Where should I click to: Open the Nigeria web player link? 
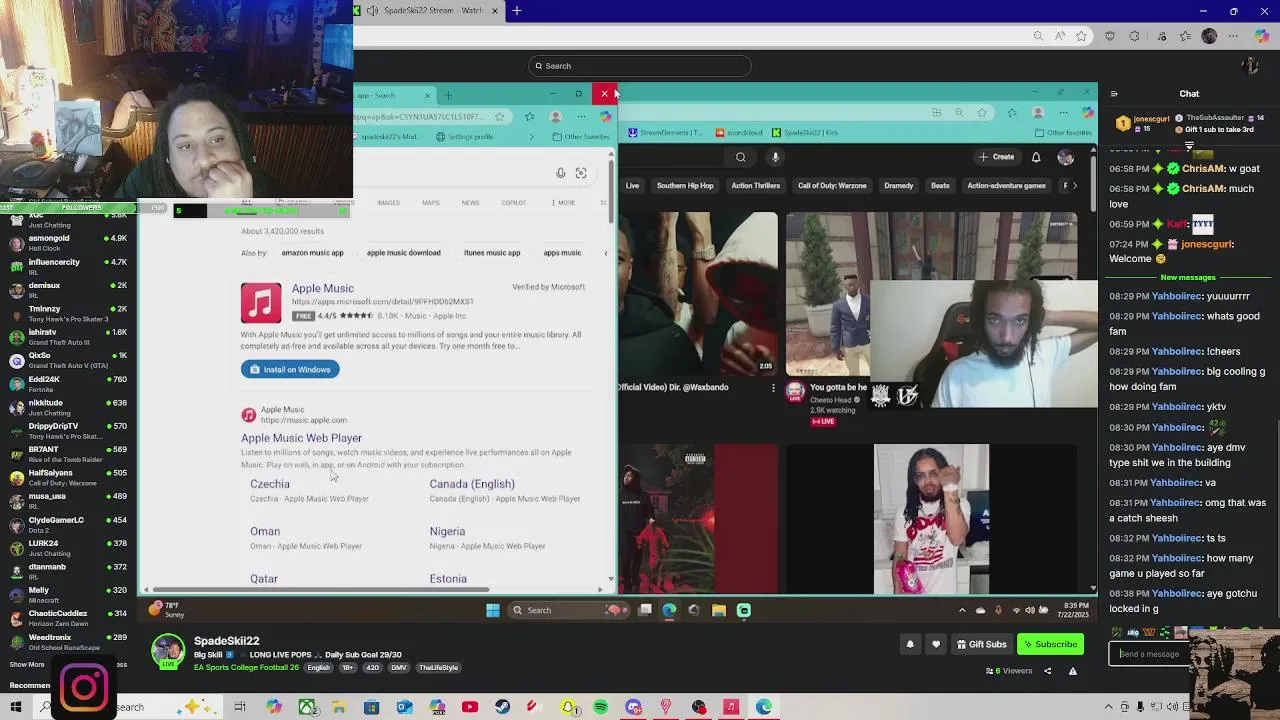(447, 531)
